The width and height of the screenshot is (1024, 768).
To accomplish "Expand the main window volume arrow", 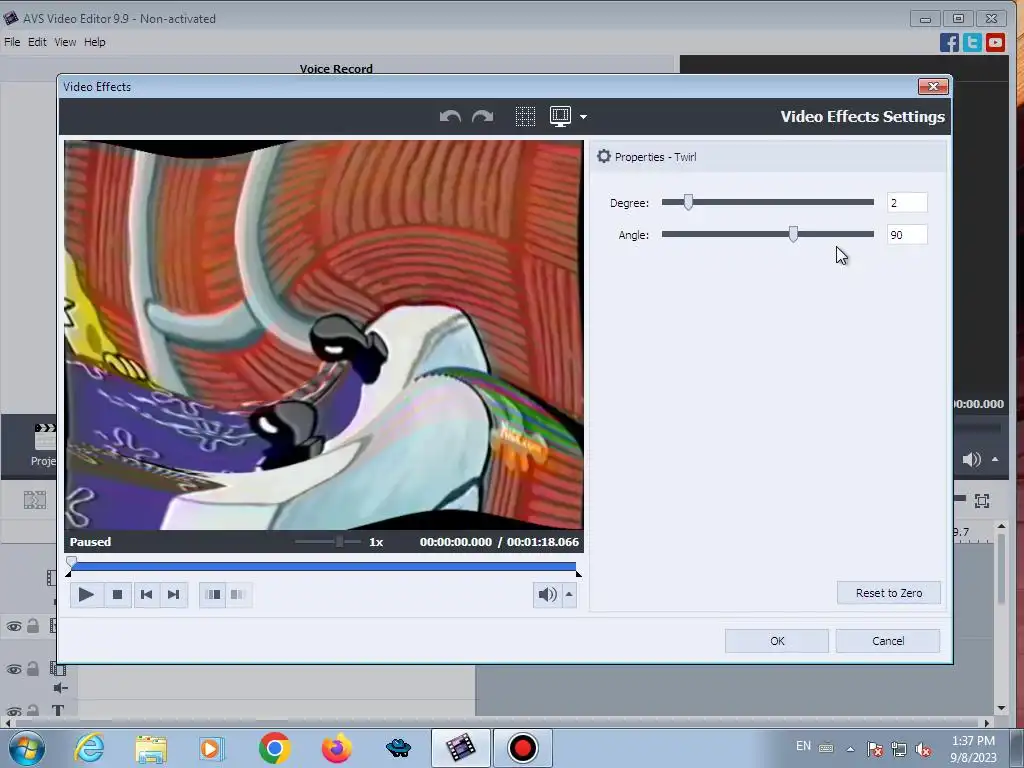I will pos(995,459).
